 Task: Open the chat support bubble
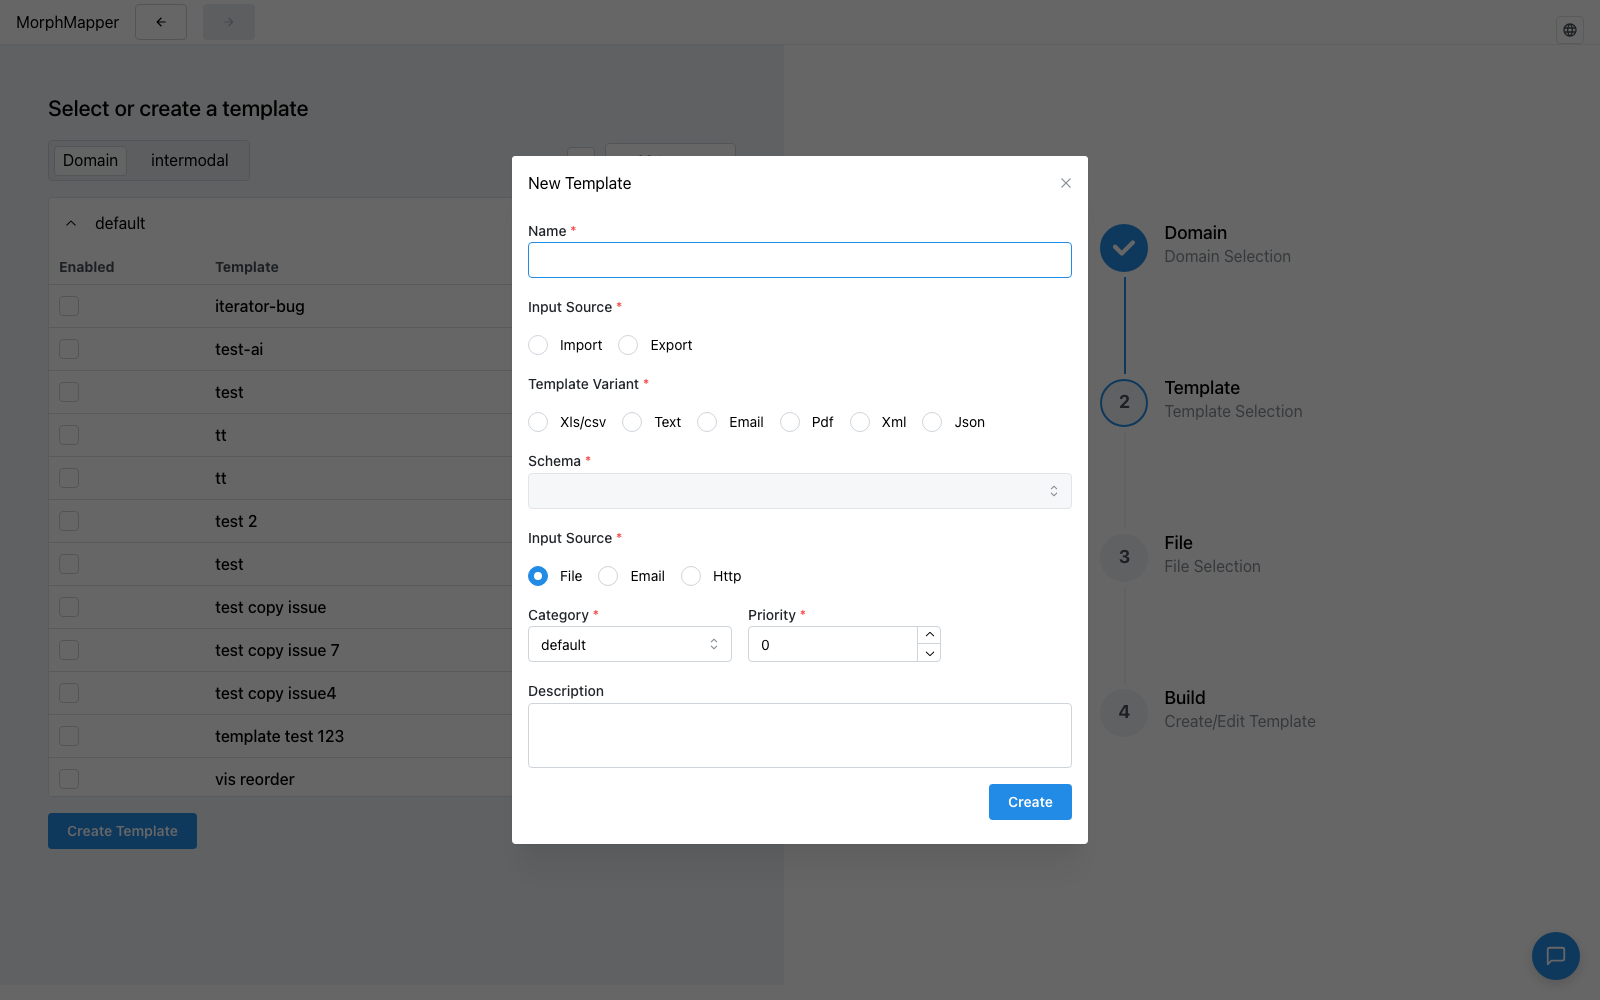1556,956
